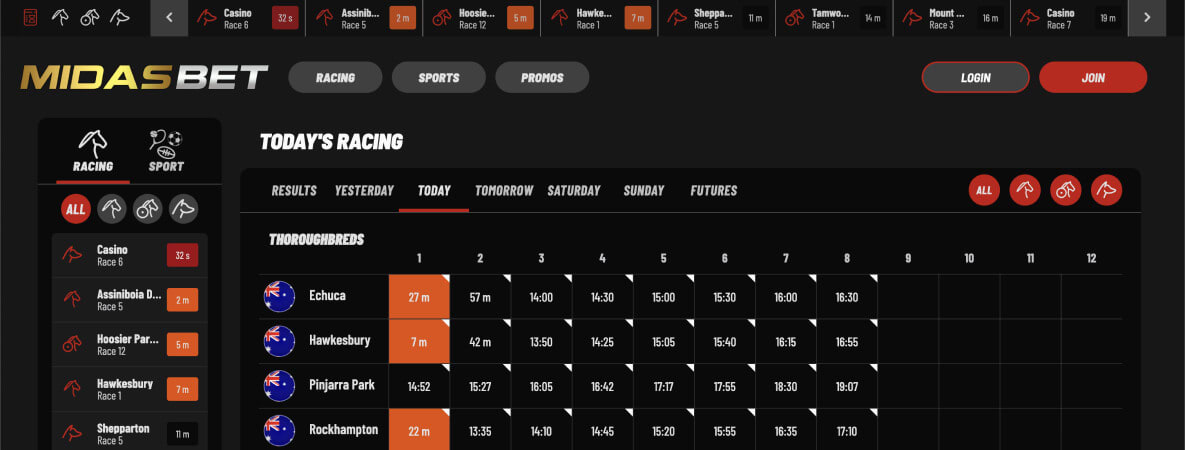Screen dimensions: 1185x450
Task: Click the harness icon beside Hoosier Par... in sidebar
Action: pyautogui.click(x=73, y=345)
